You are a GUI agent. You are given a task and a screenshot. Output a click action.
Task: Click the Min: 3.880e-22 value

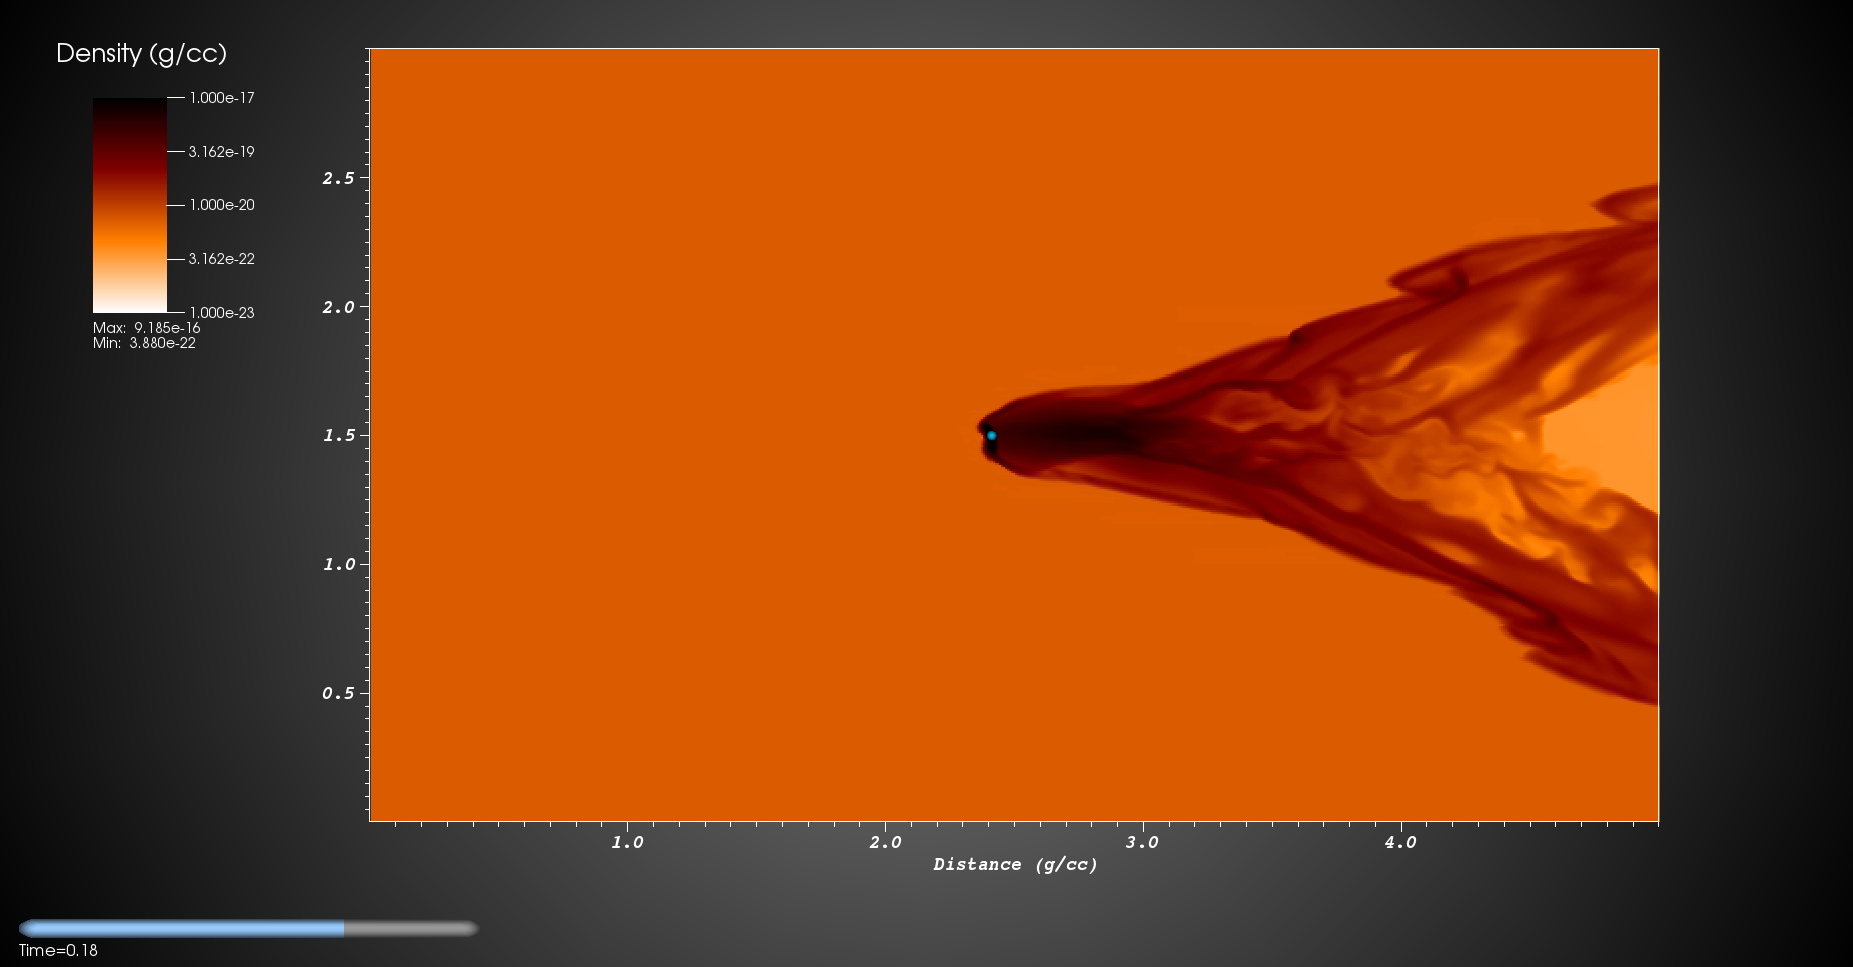coord(144,343)
